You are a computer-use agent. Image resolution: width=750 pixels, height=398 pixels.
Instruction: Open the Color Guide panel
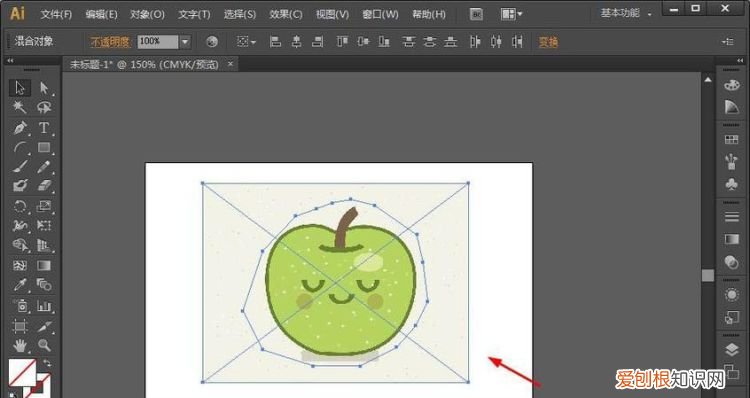731,107
